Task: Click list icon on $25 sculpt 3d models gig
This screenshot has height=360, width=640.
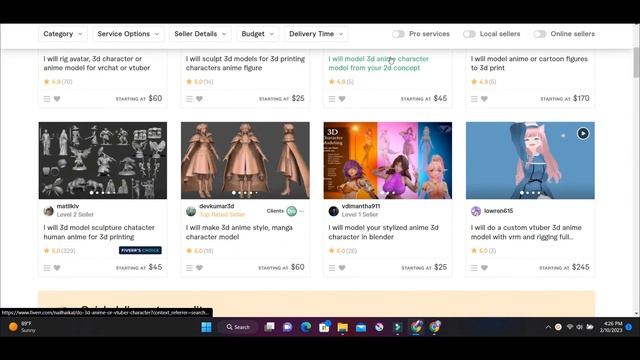Action: click(x=189, y=99)
